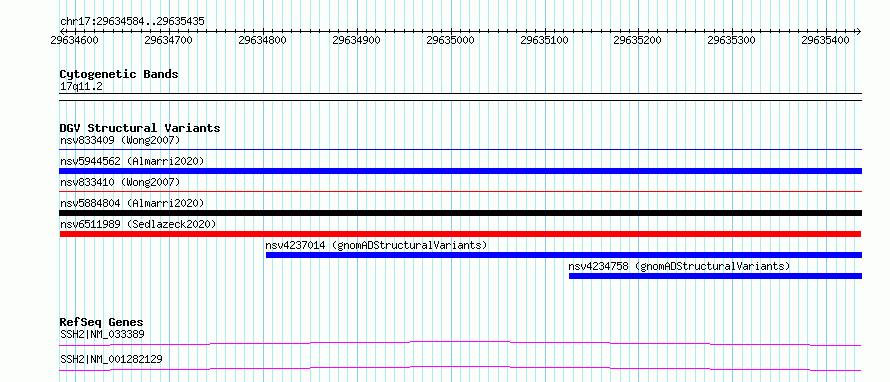Select the 17q11.2 band label
This screenshot has width=890, height=382.
pyautogui.click(x=81, y=87)
